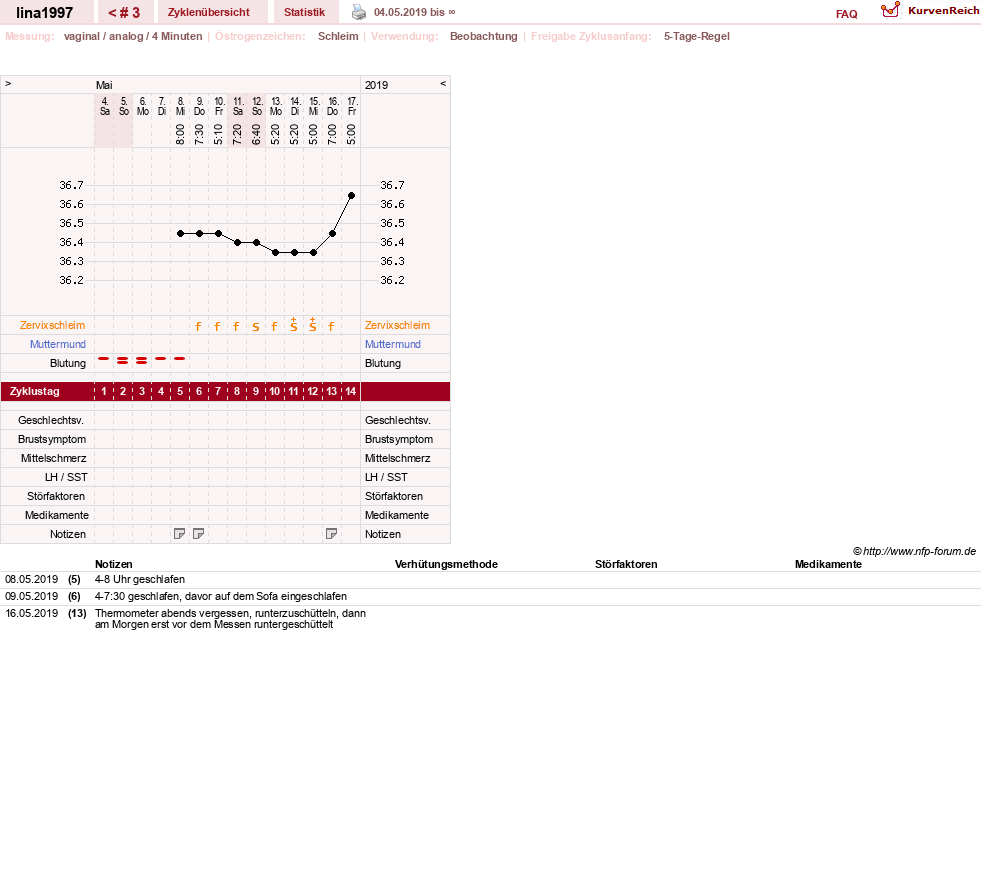The image size is (981, 877).
Task: Open the nfp-forum.de copyright link
Action: point(915,551)
